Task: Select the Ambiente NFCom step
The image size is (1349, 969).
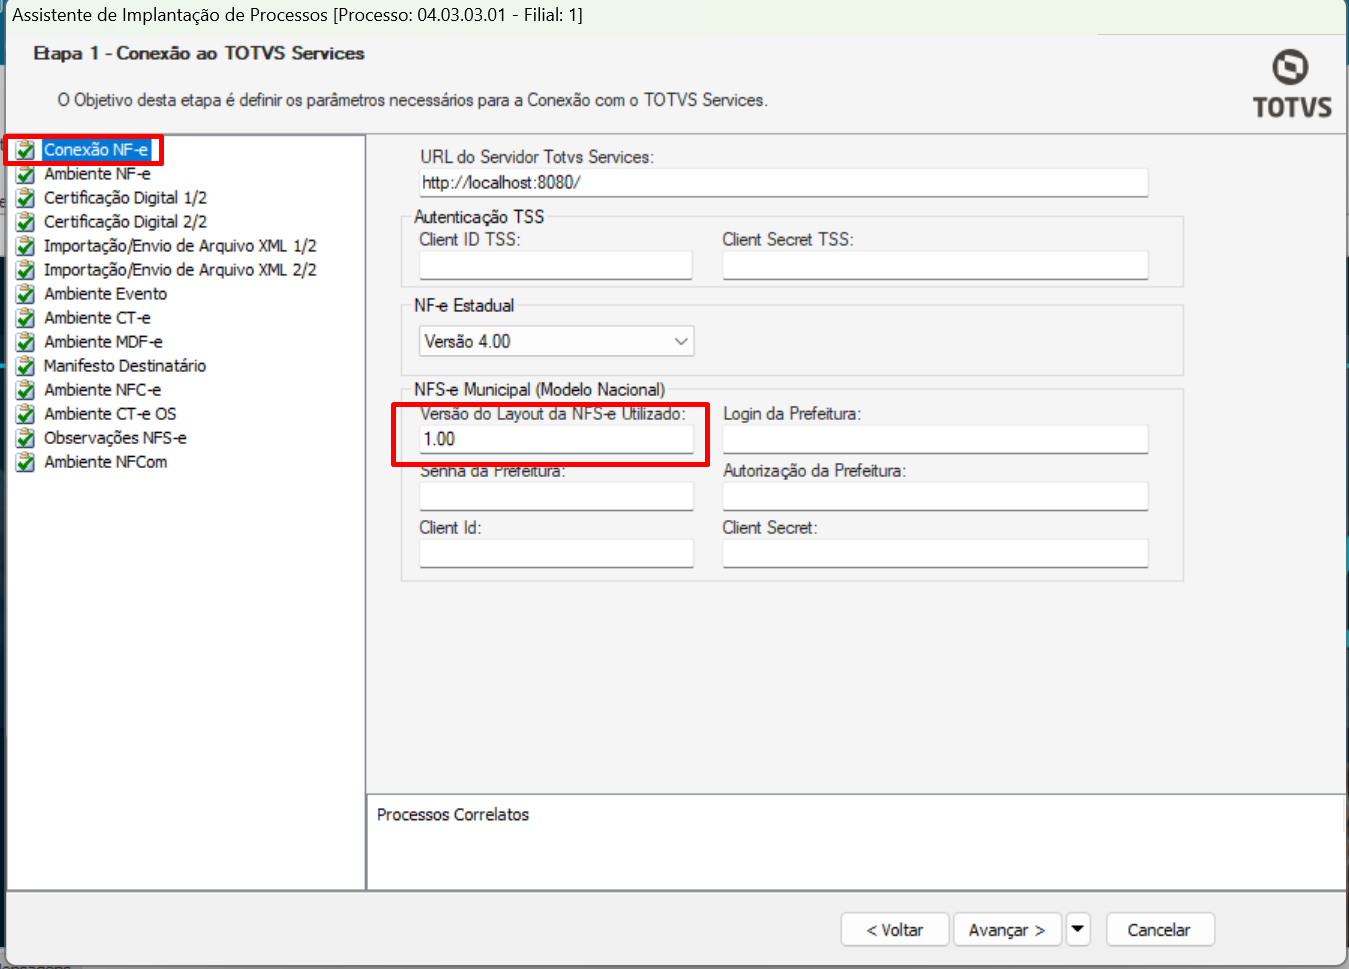Action: point(105,462)
